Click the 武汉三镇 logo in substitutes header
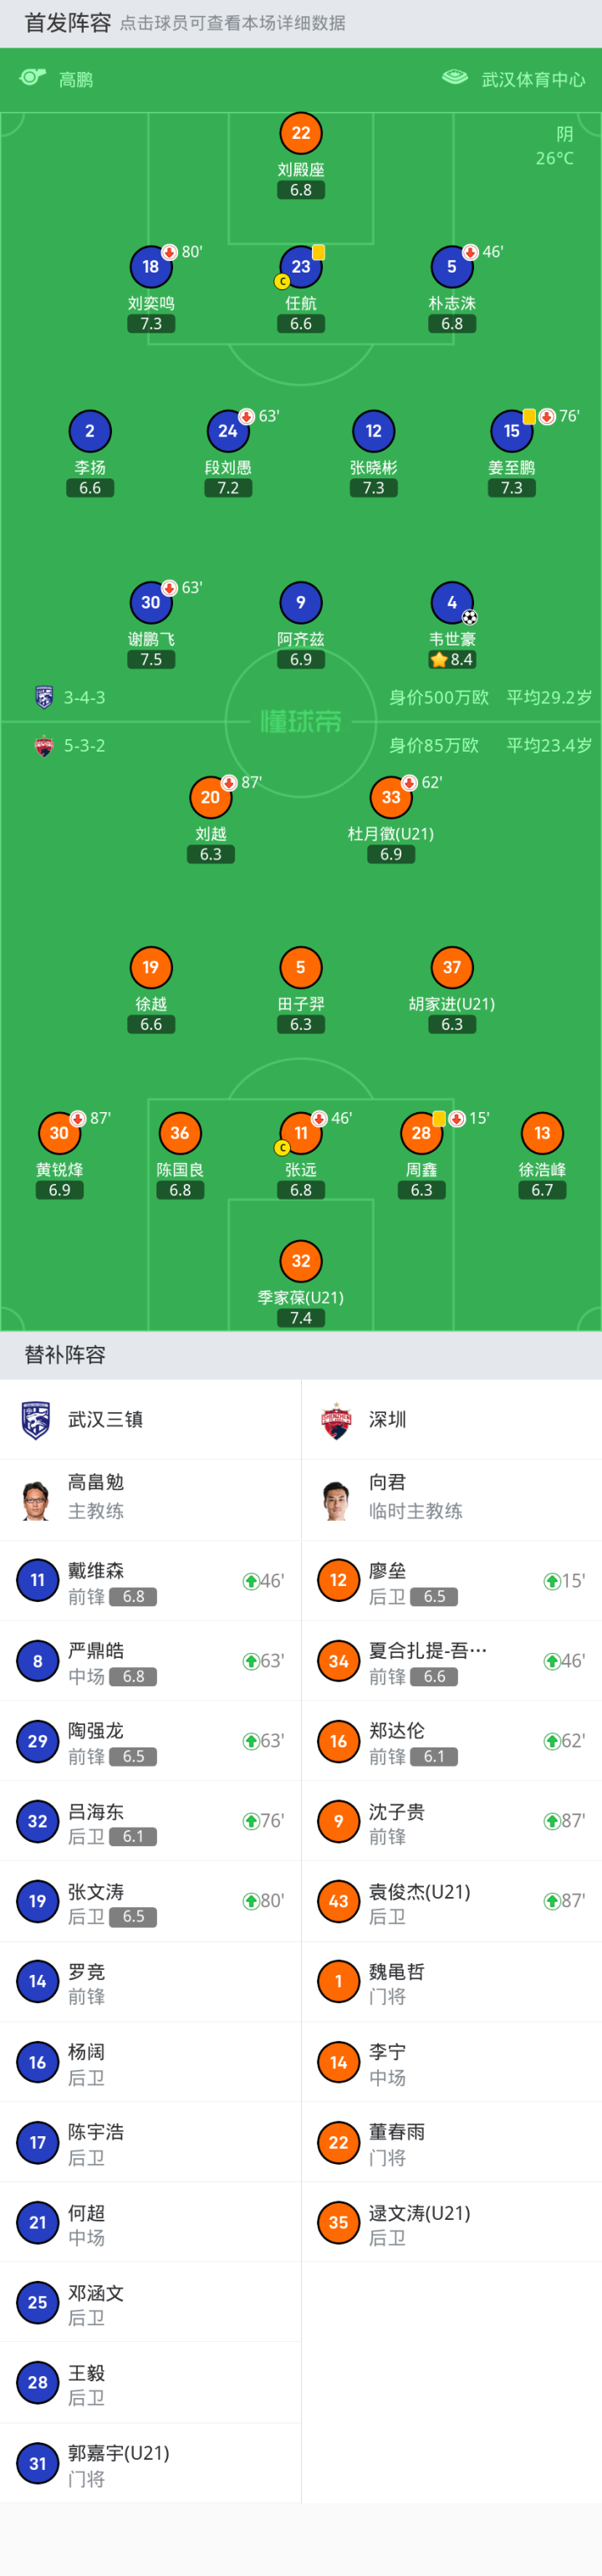602x2576 pixels. pyautogui.click(x=36, y=1420)
